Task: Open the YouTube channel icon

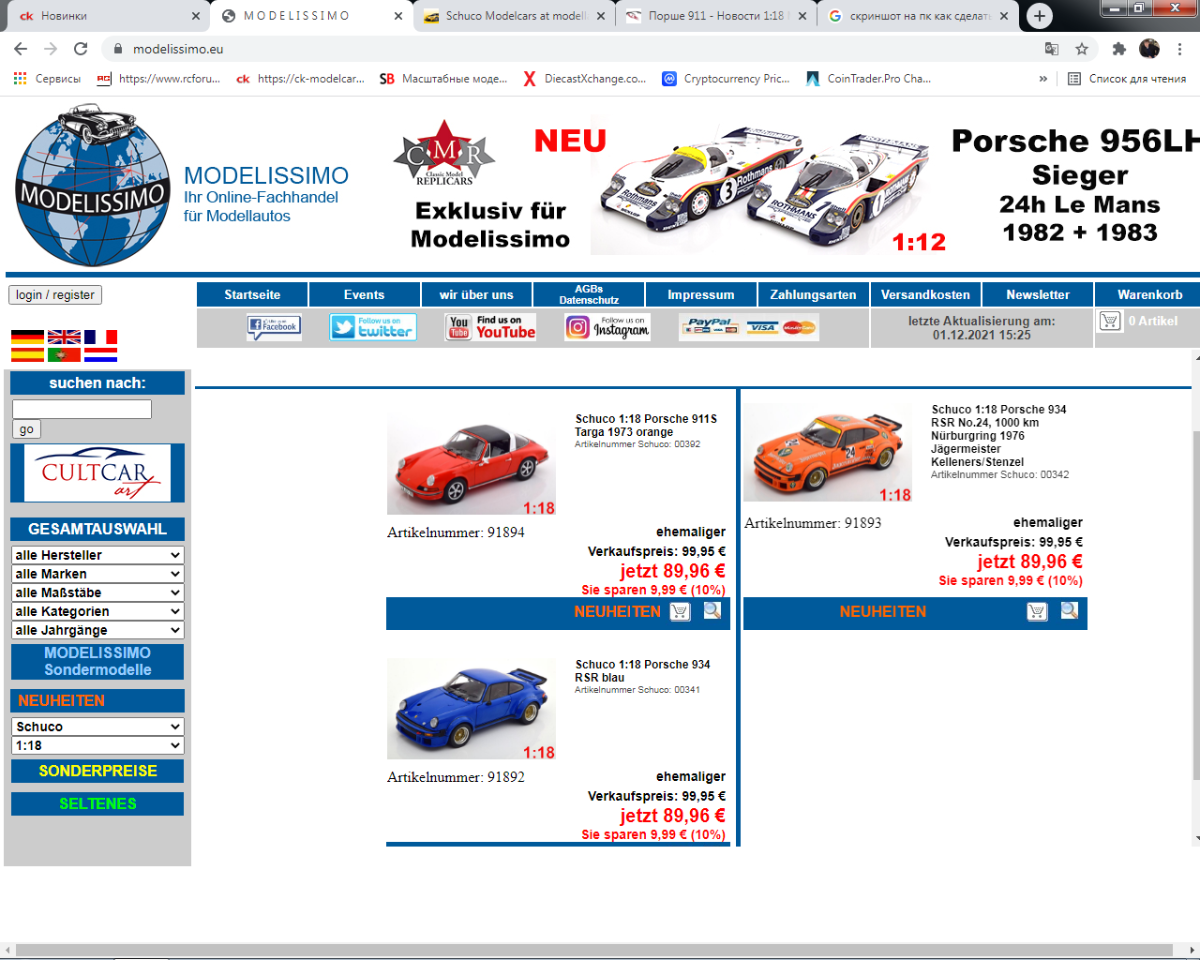Action: point(490,327)
